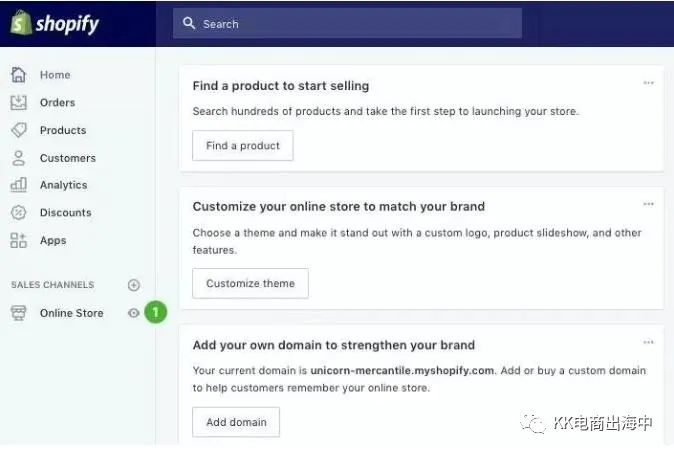This screenshot has width=674, height=453.
Task: Open options menu for Add domain card
Action: (x=648, y=342)
